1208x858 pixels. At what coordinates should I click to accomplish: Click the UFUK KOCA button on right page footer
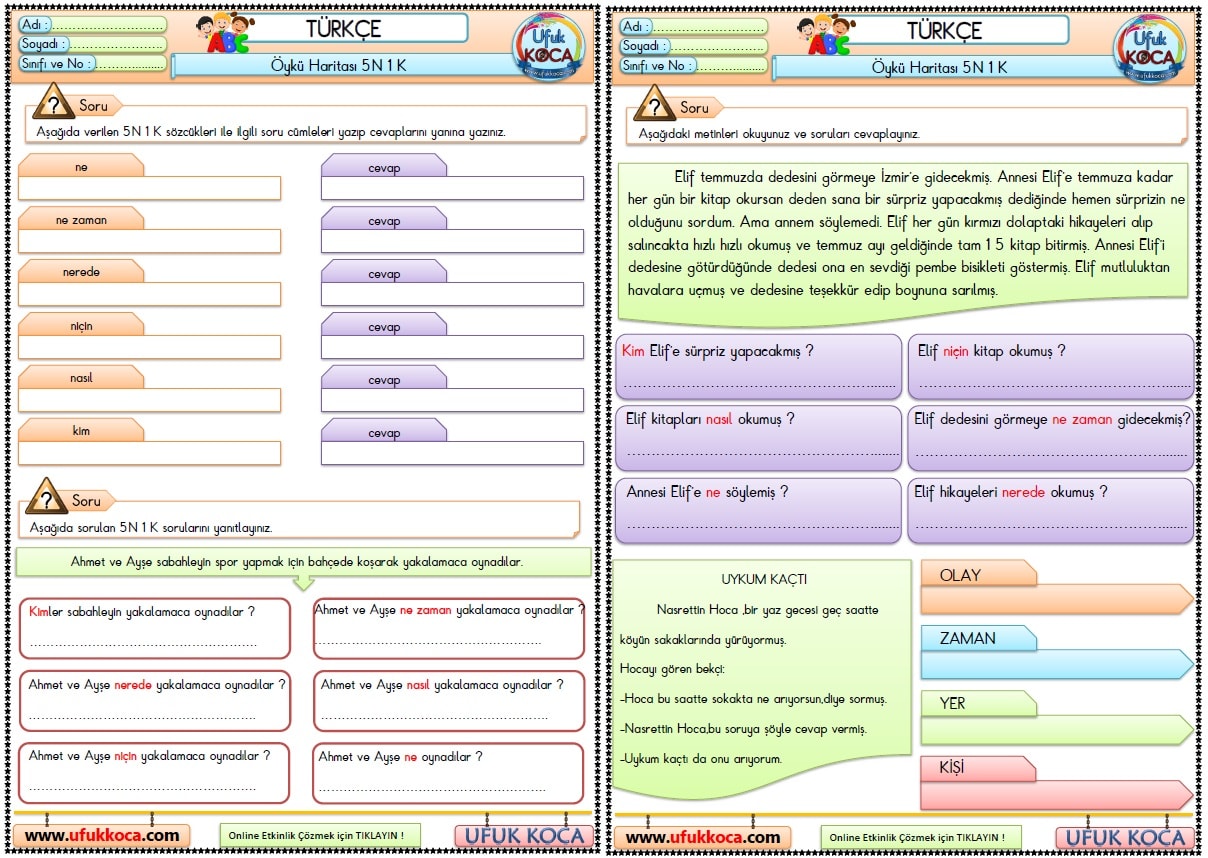(1125, 838)
